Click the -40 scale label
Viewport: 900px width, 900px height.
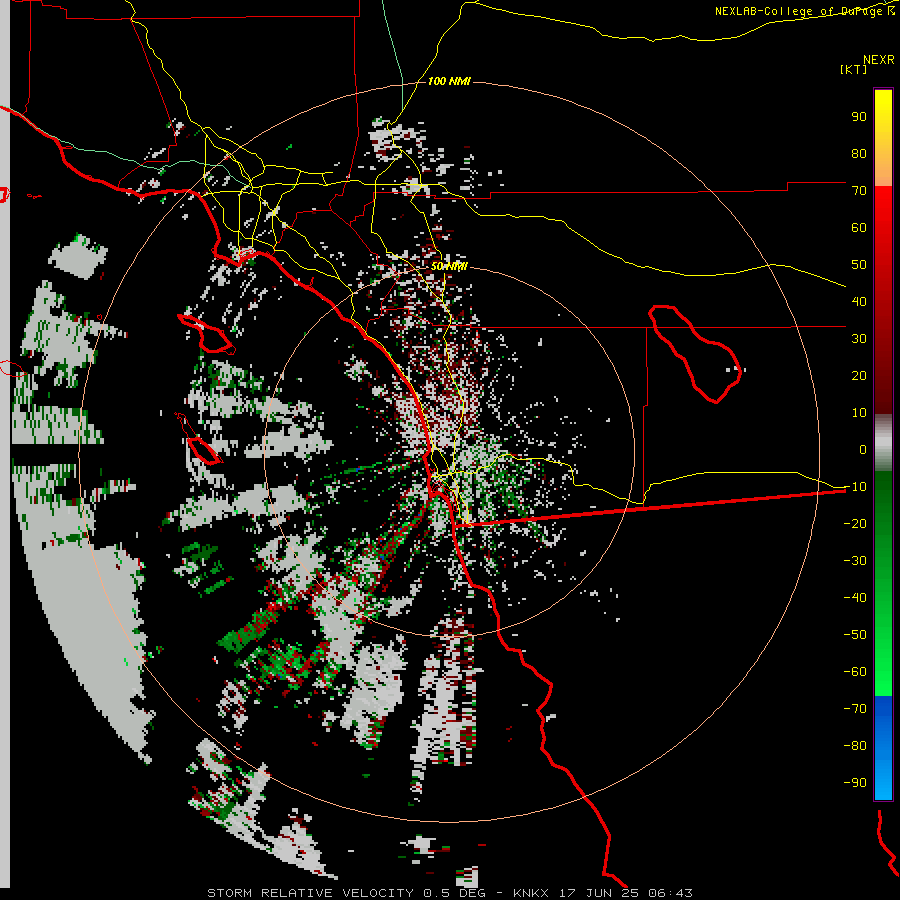(x=855, y=598)
